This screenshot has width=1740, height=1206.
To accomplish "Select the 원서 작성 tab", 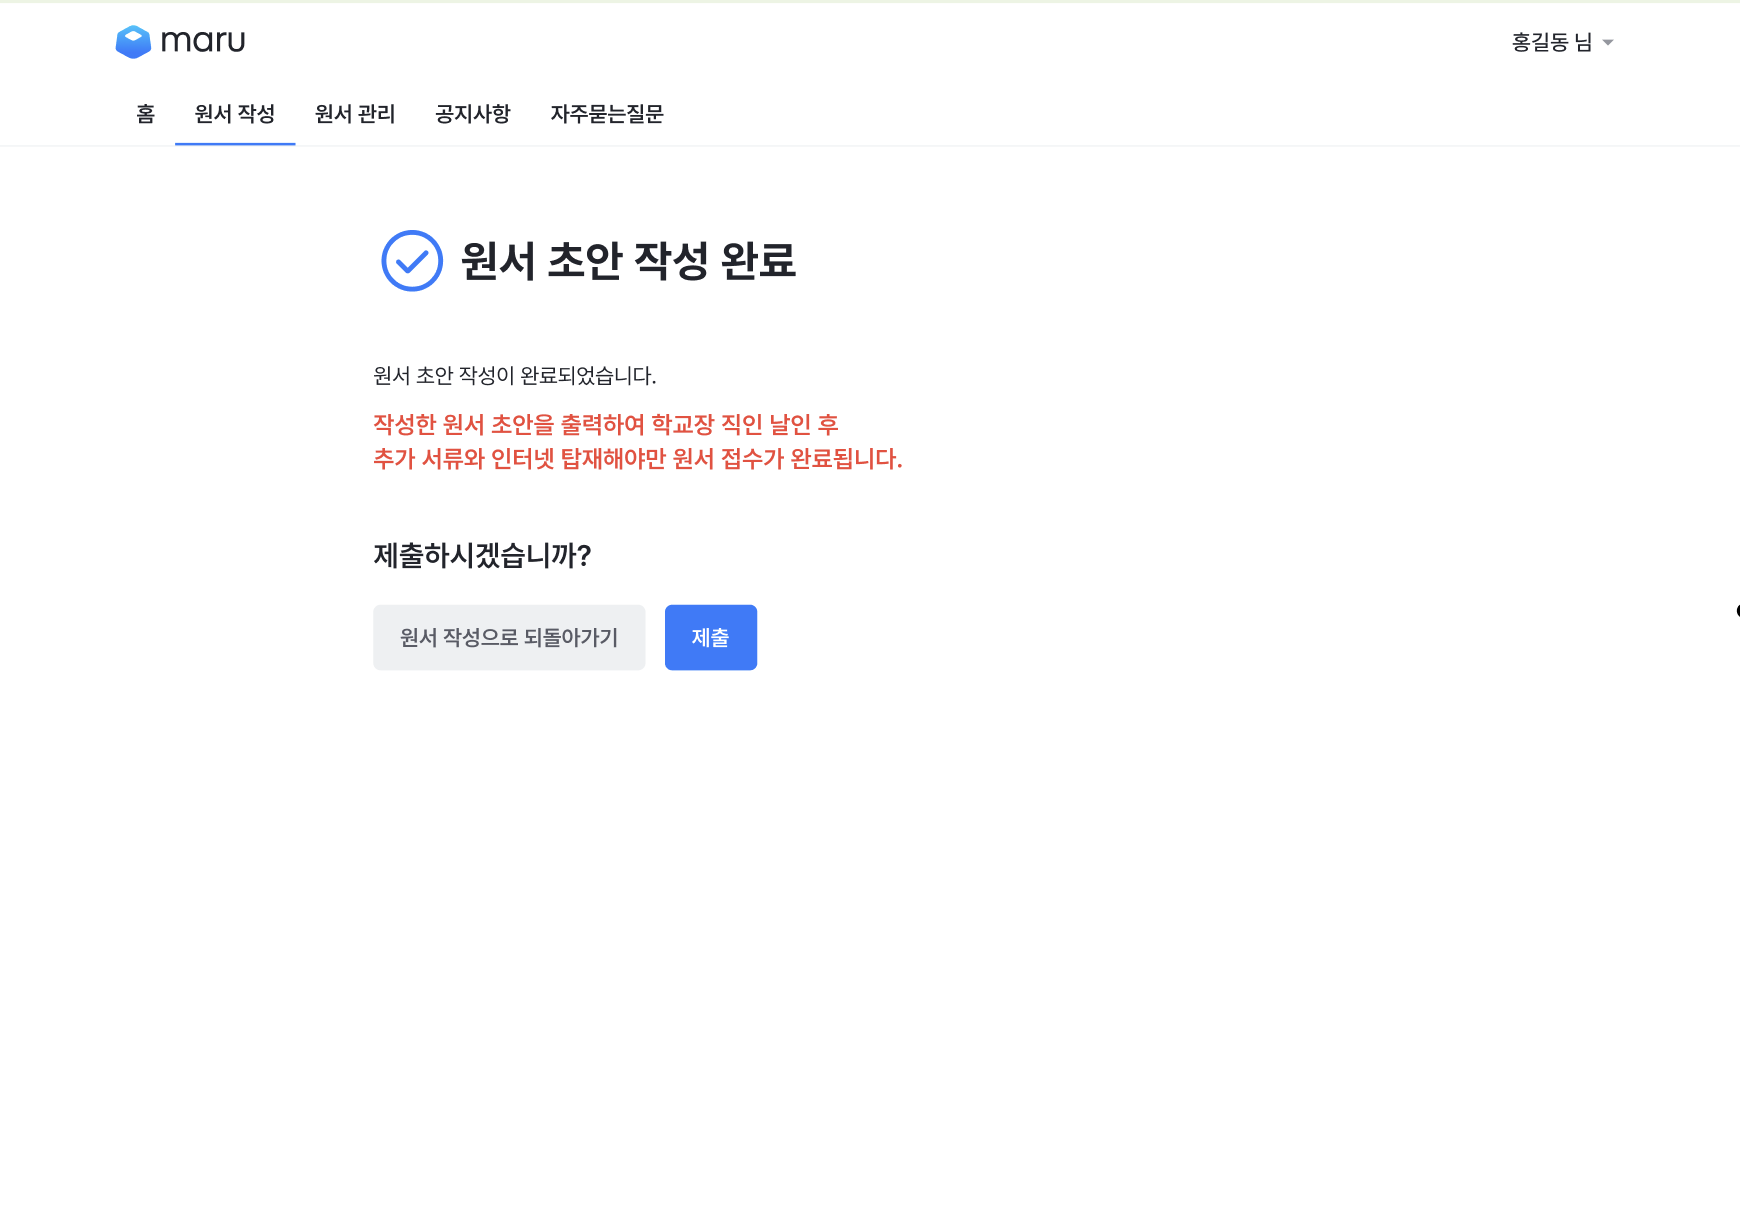I will point(235,114).
